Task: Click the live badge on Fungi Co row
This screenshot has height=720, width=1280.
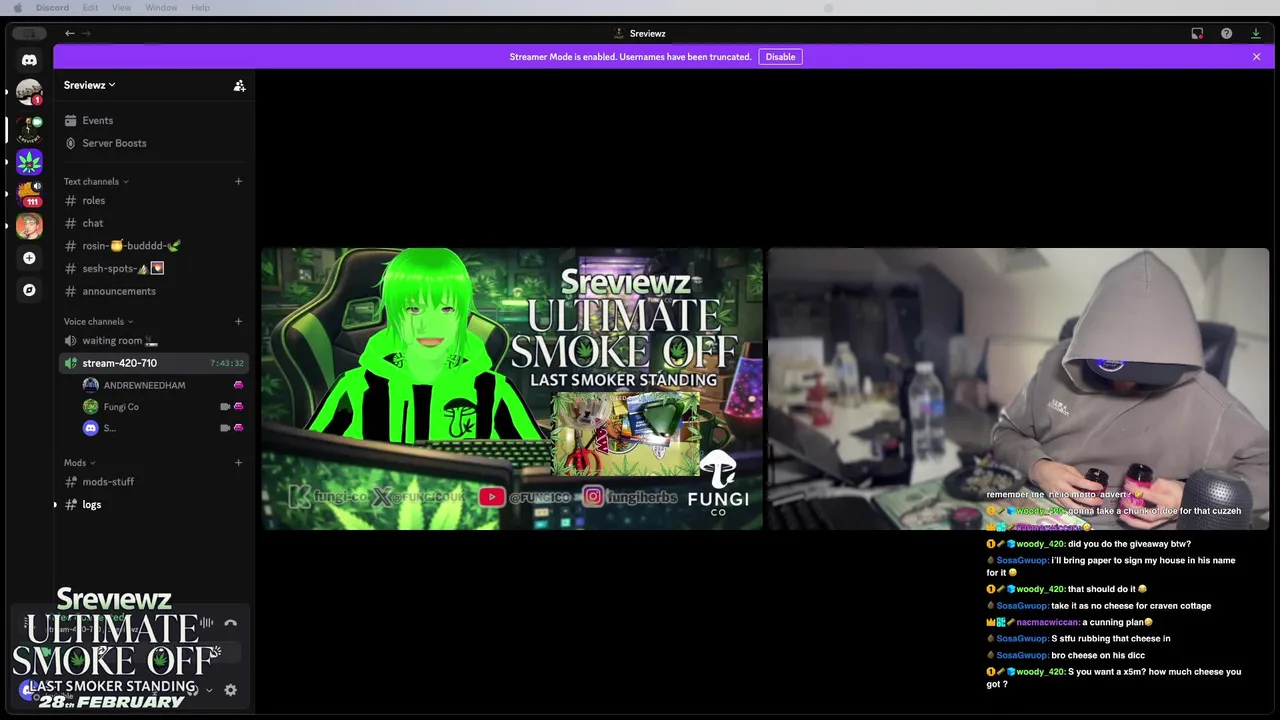Action: (x=238, y=407)
